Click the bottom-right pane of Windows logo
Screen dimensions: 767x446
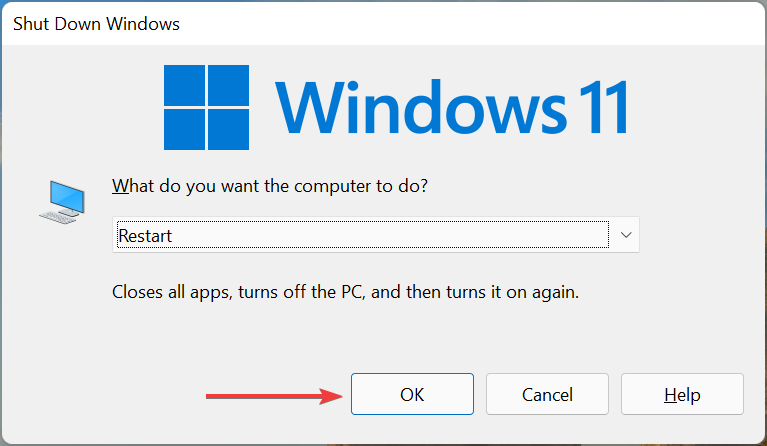point(230,128)
